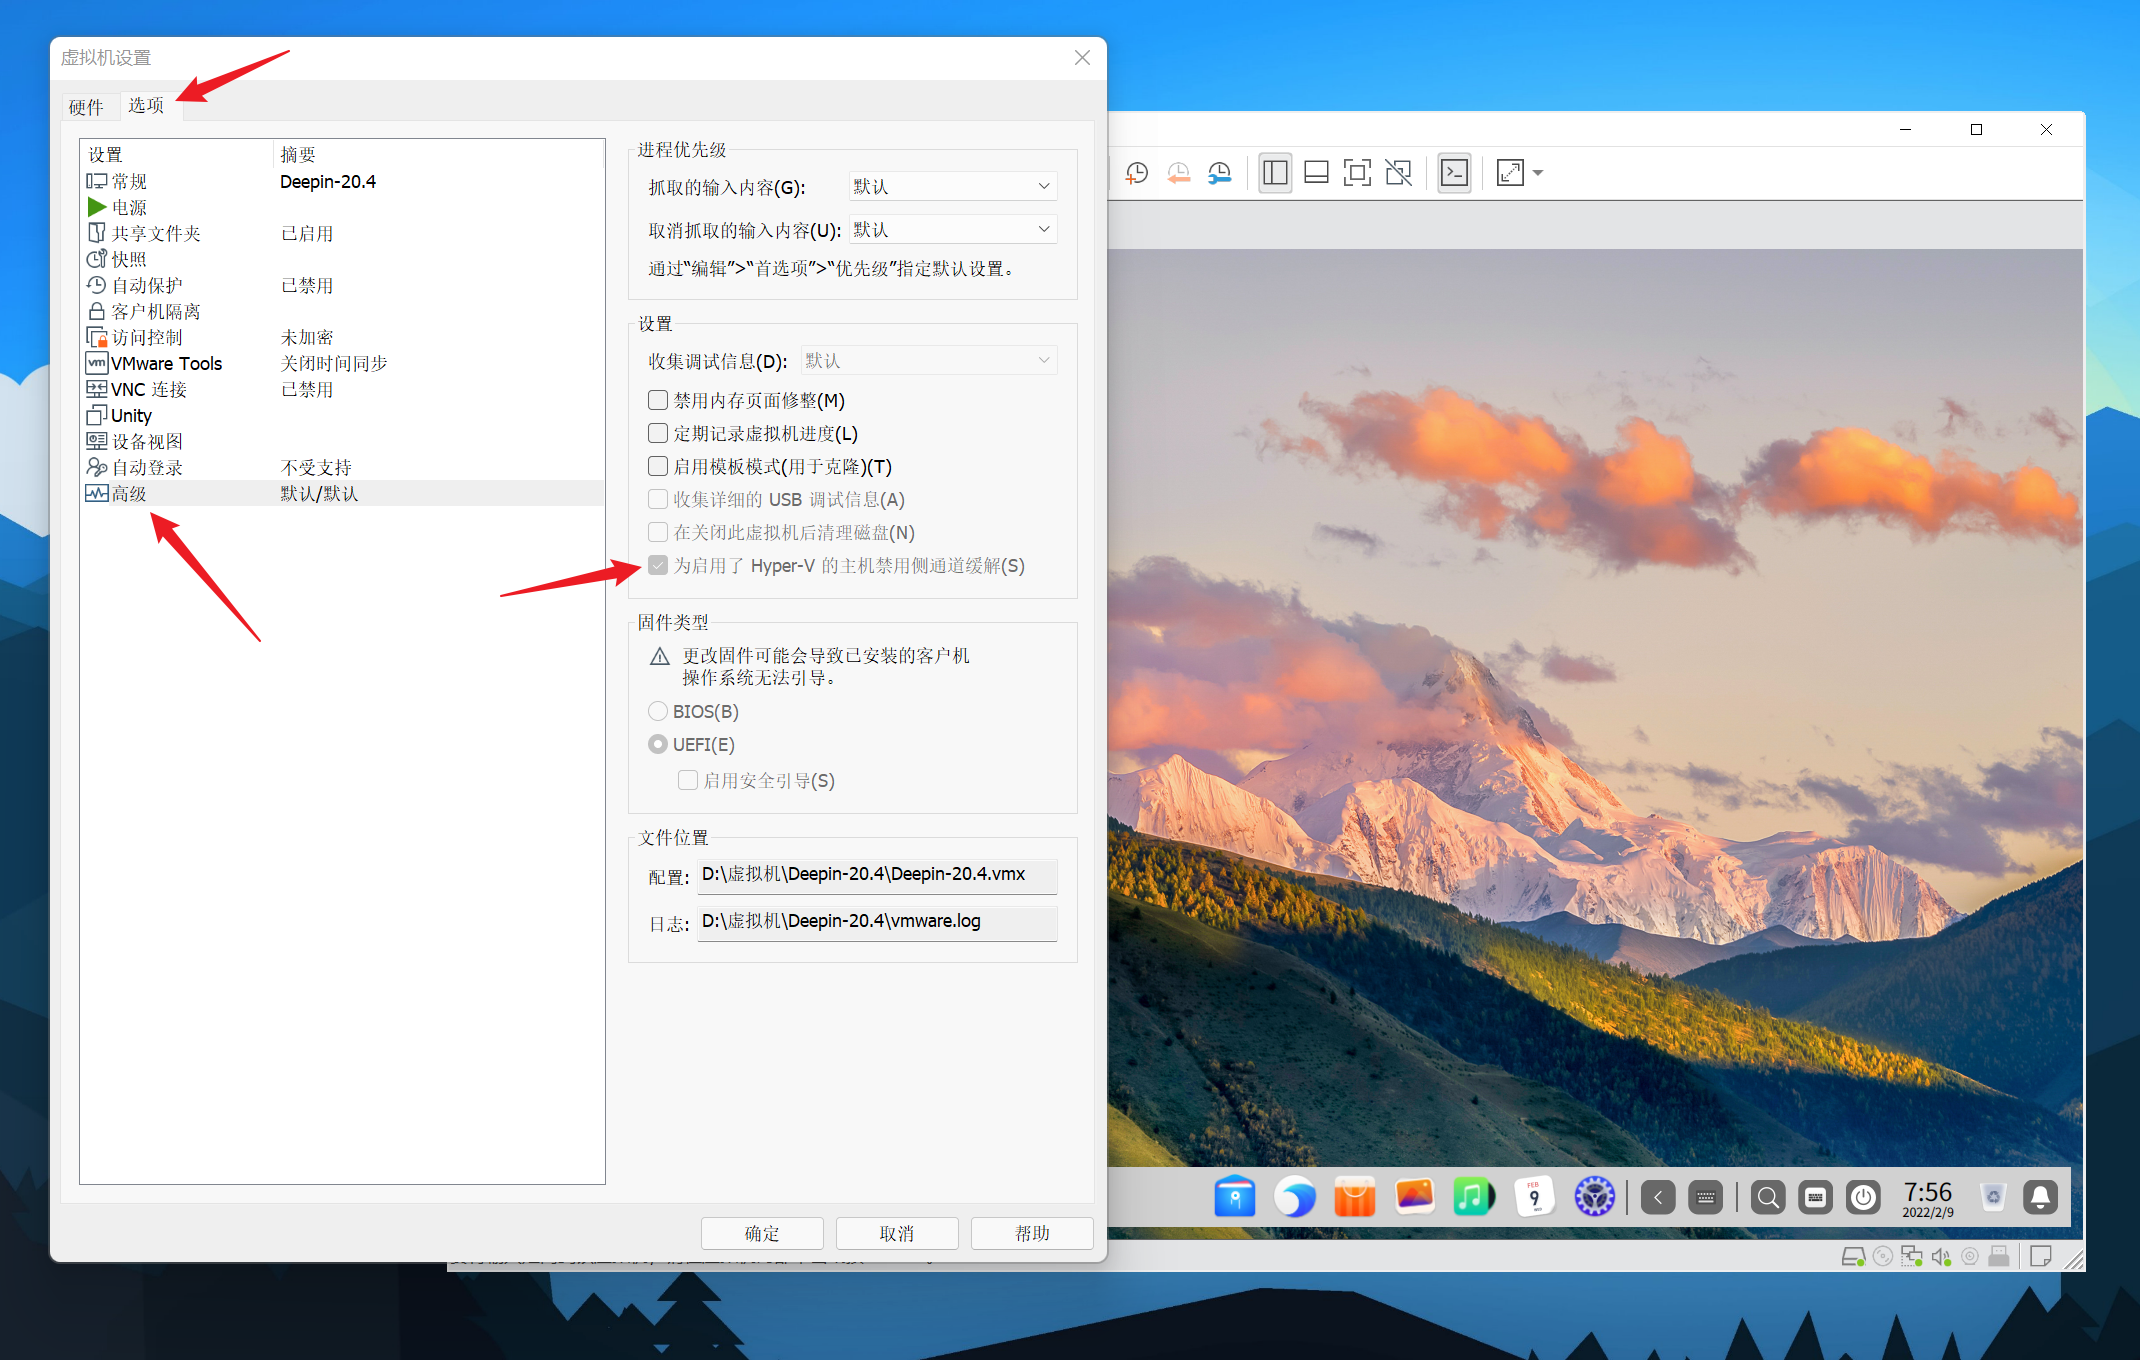Click the Unity mode toolbar icon

pyautogui.click(x=1398, y=173)
